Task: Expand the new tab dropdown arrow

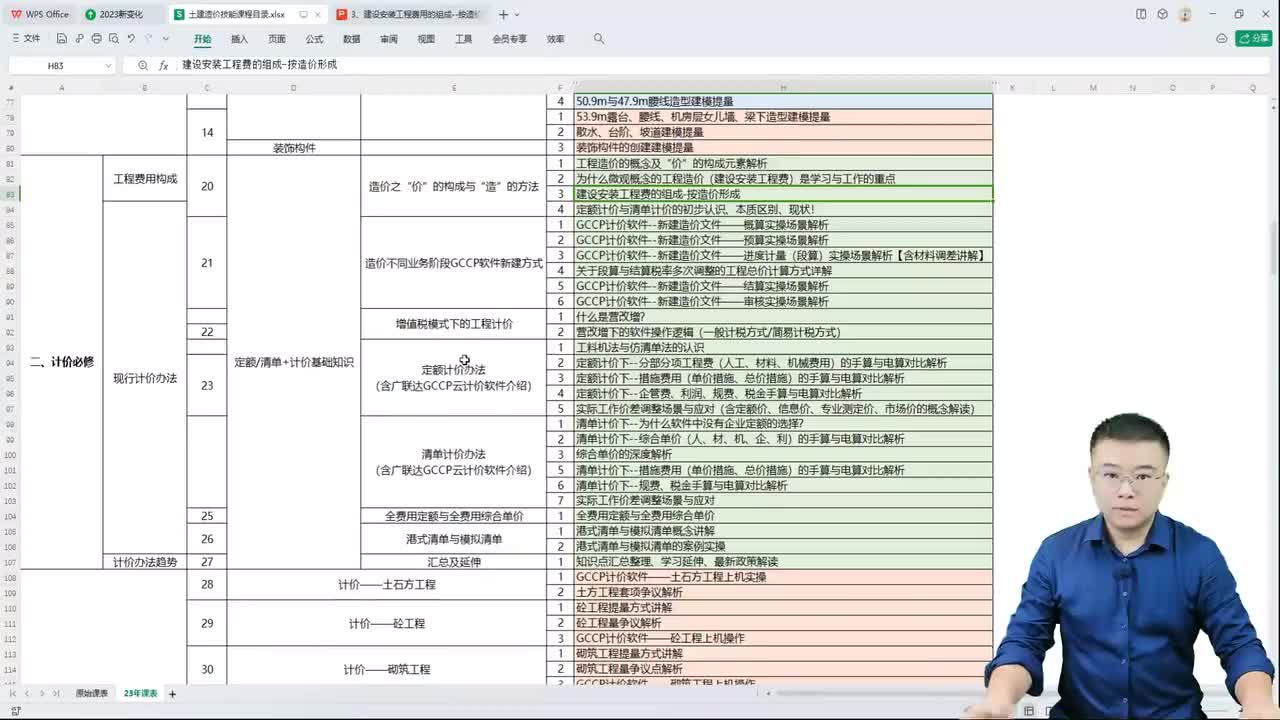Action: [517, 14]
